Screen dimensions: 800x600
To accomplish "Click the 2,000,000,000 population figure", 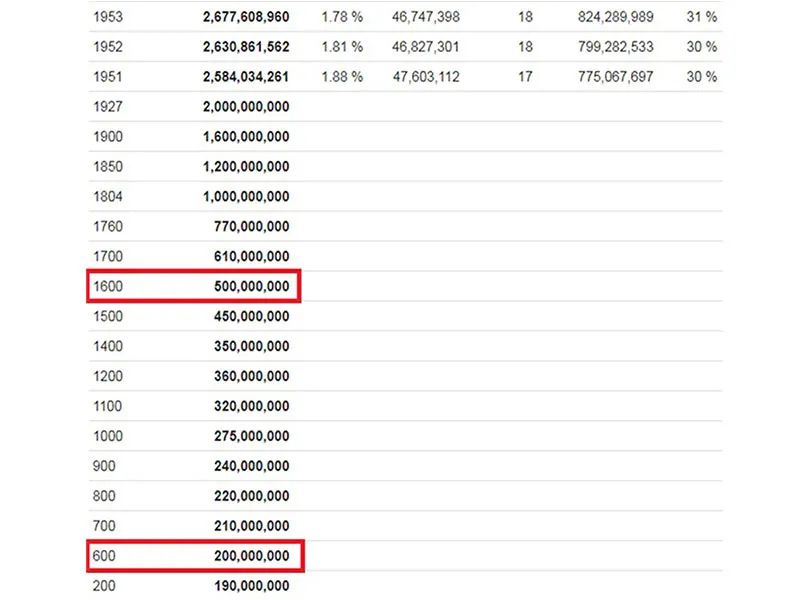I will point(245,107).
